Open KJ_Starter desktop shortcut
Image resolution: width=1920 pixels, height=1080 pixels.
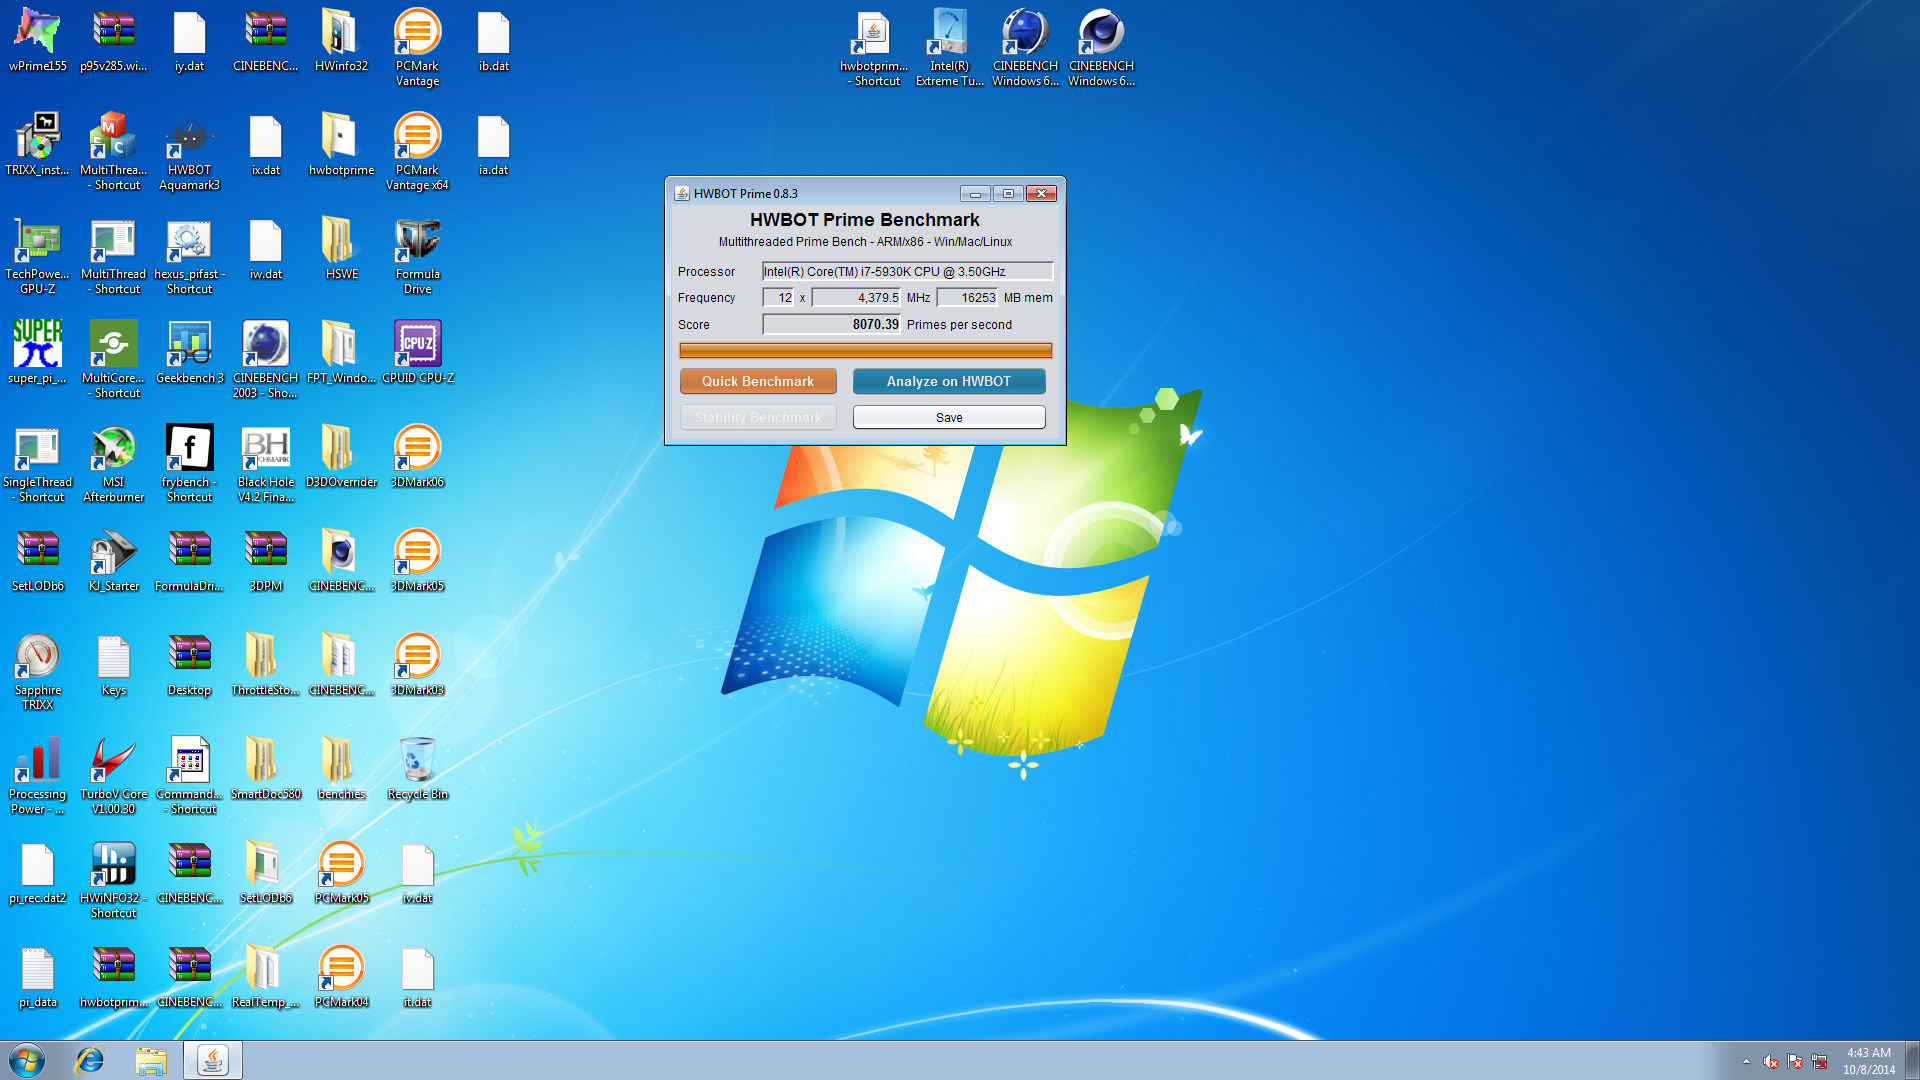coord(113,560)
